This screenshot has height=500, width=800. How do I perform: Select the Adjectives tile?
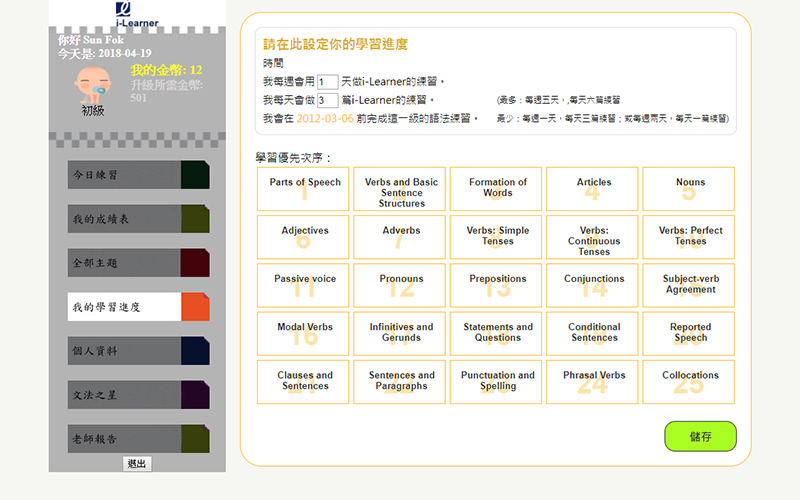point(303,237)
